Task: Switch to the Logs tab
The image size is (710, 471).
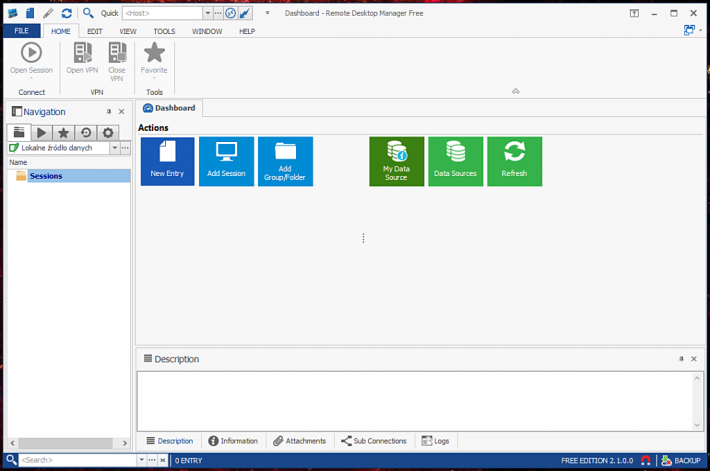Action: [x=436, y=441]
